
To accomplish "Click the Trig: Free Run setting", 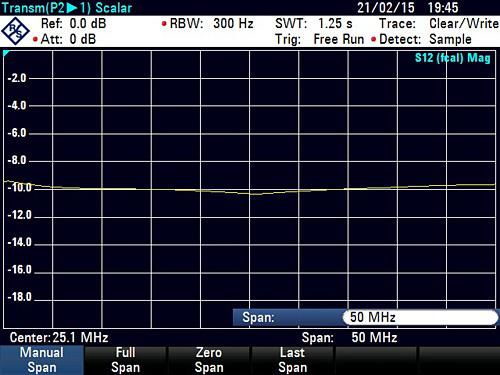I will point(319,39).
